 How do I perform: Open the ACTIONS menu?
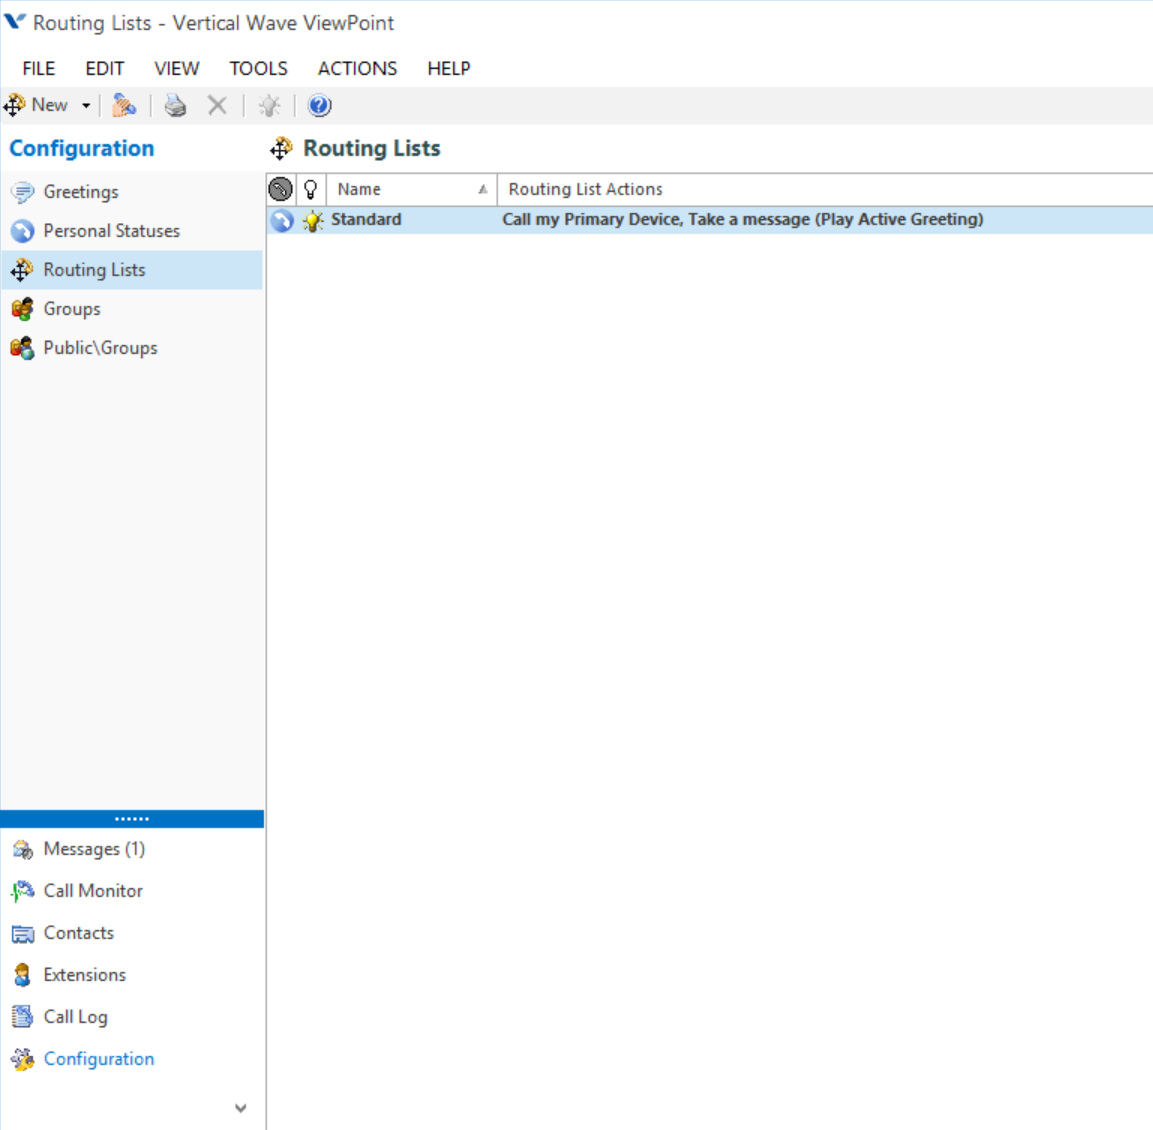tap(357, 68)
